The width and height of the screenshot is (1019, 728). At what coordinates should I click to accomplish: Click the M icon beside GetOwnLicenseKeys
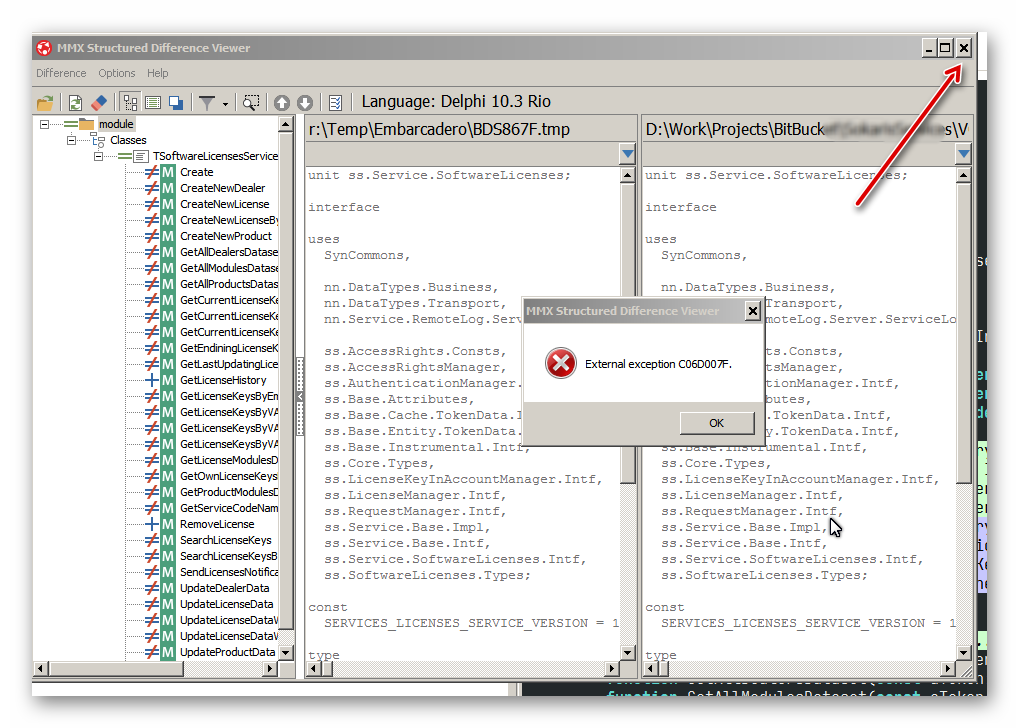pyautogui.click(x=168, y=476)
